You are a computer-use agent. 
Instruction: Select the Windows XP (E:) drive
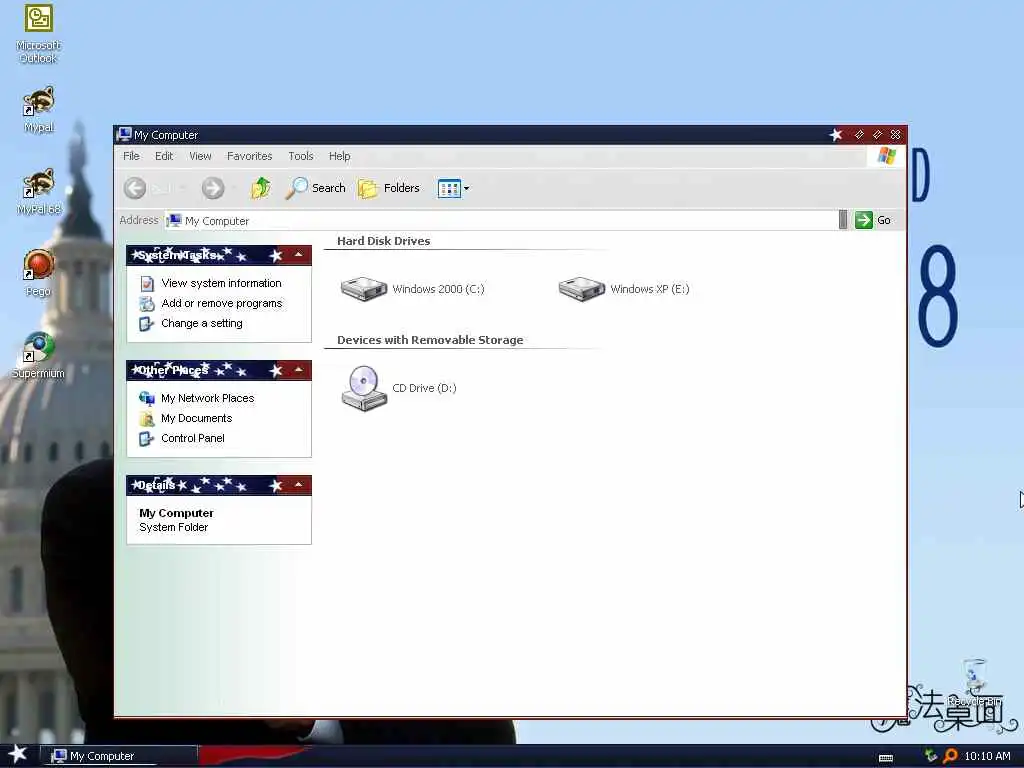tap(624, 289)
